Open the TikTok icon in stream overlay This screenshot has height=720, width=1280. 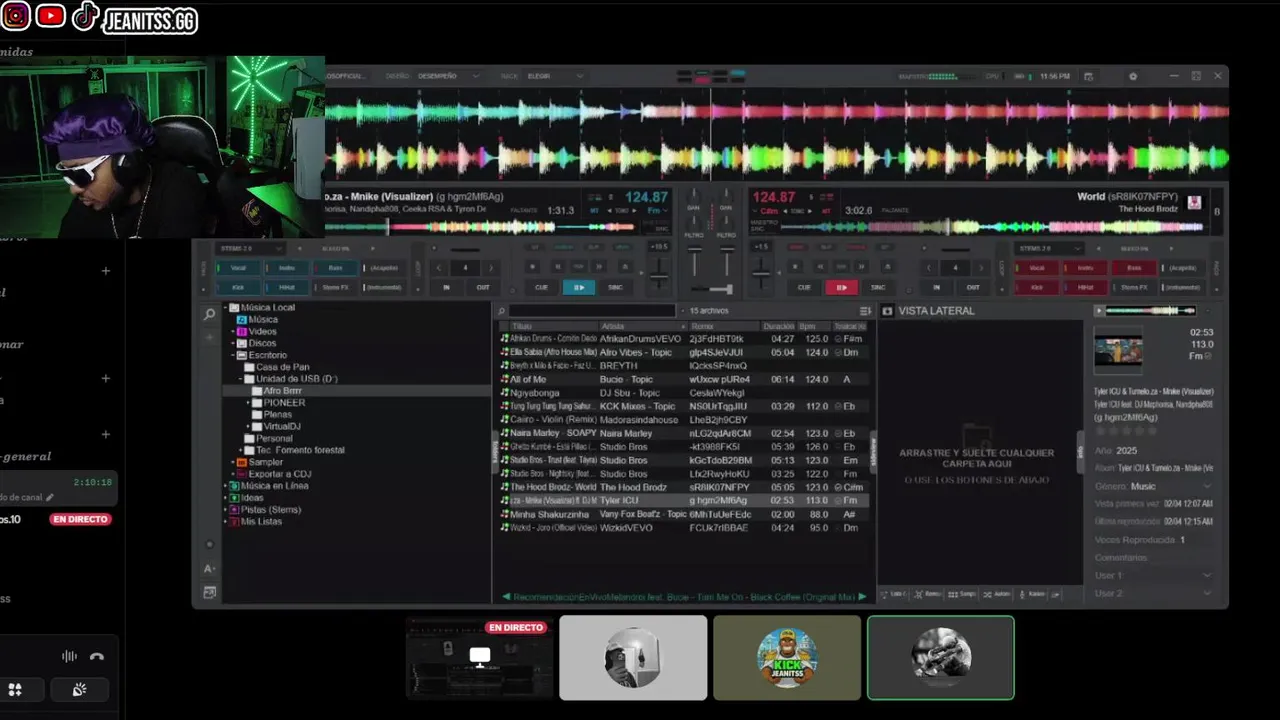tap(85, 16)
